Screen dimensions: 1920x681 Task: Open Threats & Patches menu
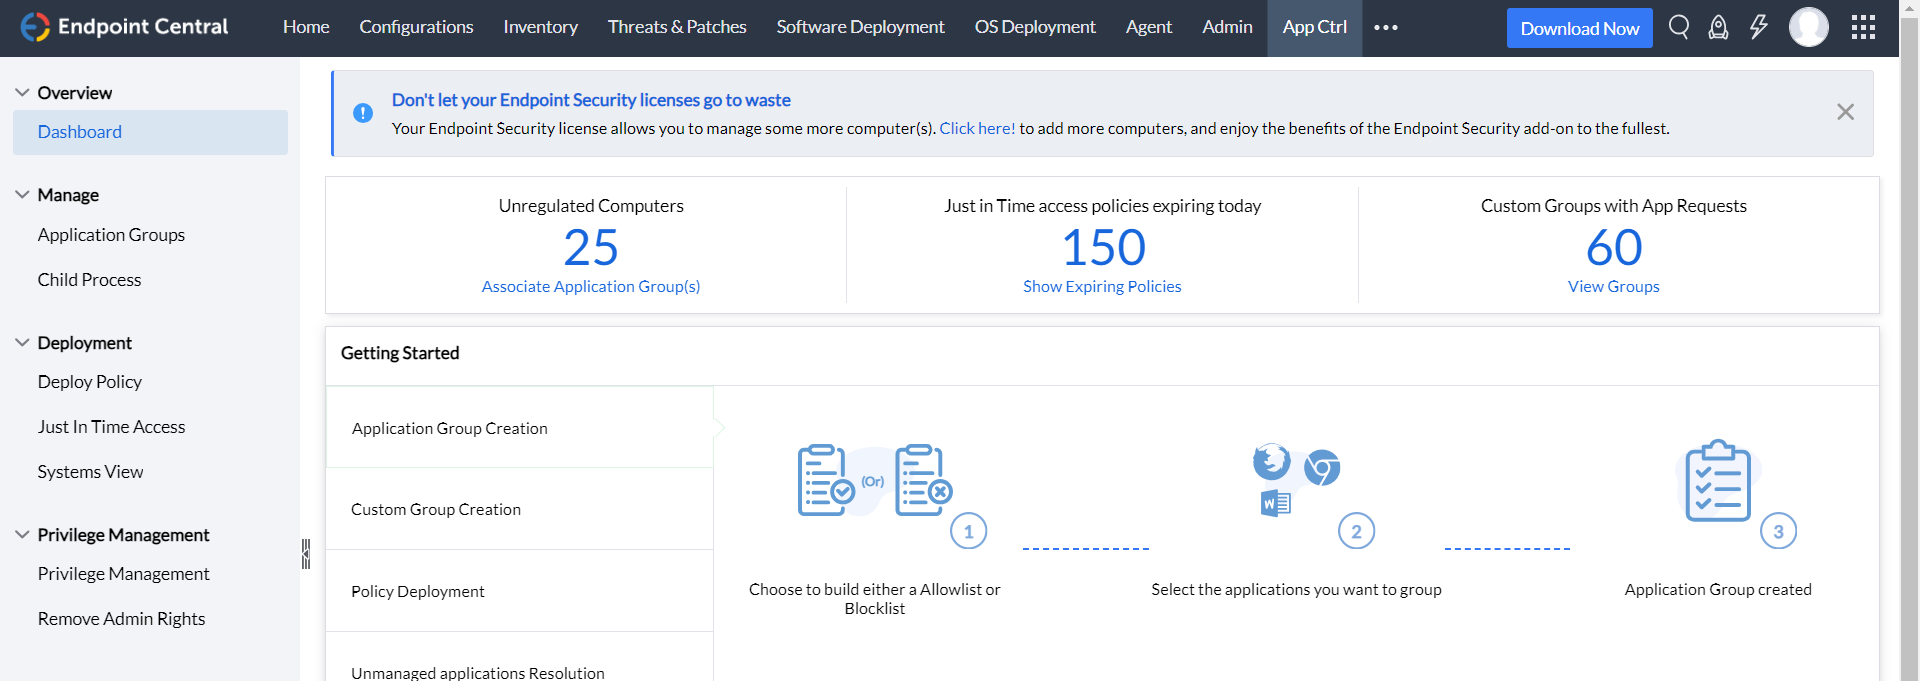click(677, 27)
